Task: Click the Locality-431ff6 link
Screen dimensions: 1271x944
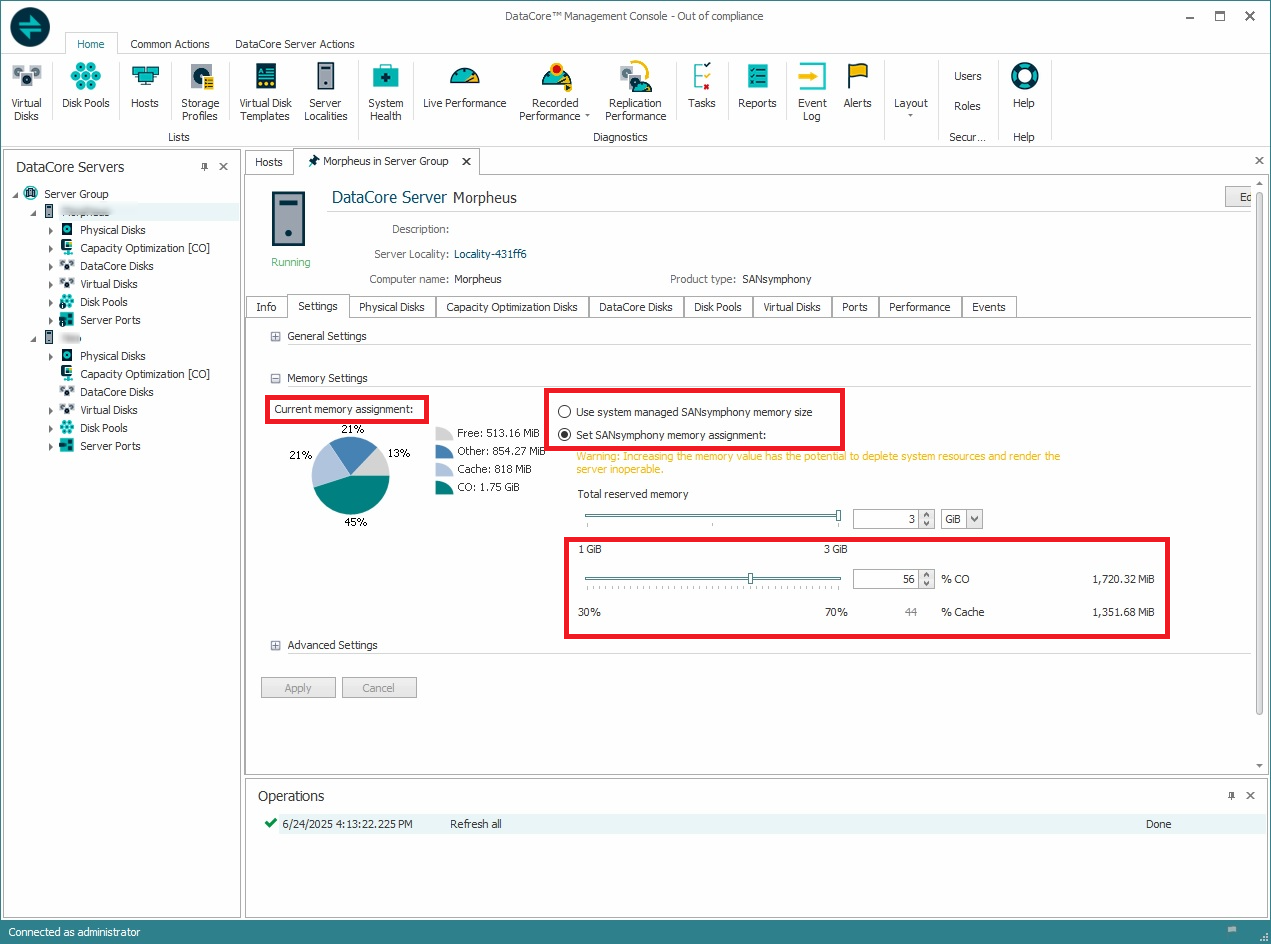Action: click(x=490, y=254)
